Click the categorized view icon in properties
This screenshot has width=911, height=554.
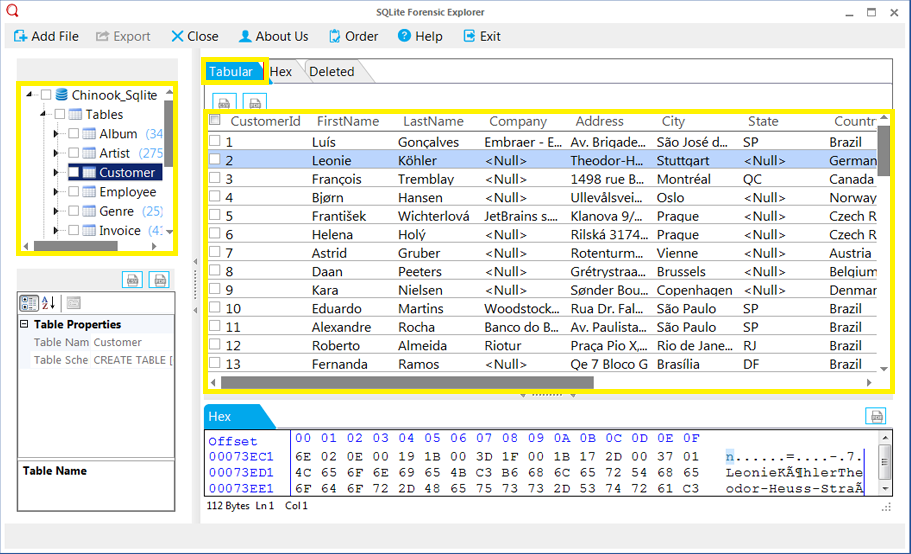29,303
